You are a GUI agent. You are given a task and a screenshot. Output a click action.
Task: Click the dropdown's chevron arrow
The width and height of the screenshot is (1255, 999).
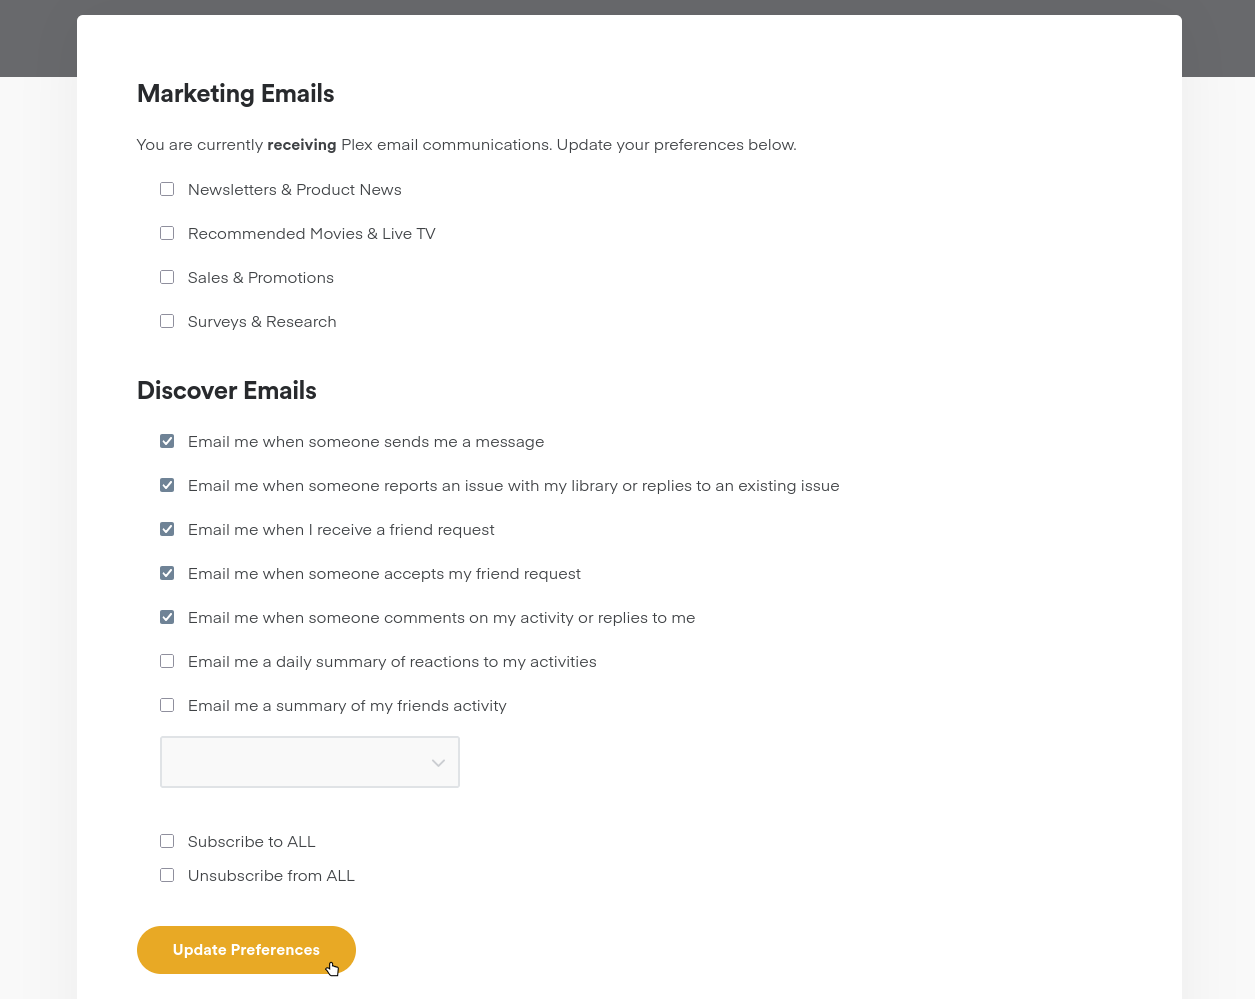[438, 762]
